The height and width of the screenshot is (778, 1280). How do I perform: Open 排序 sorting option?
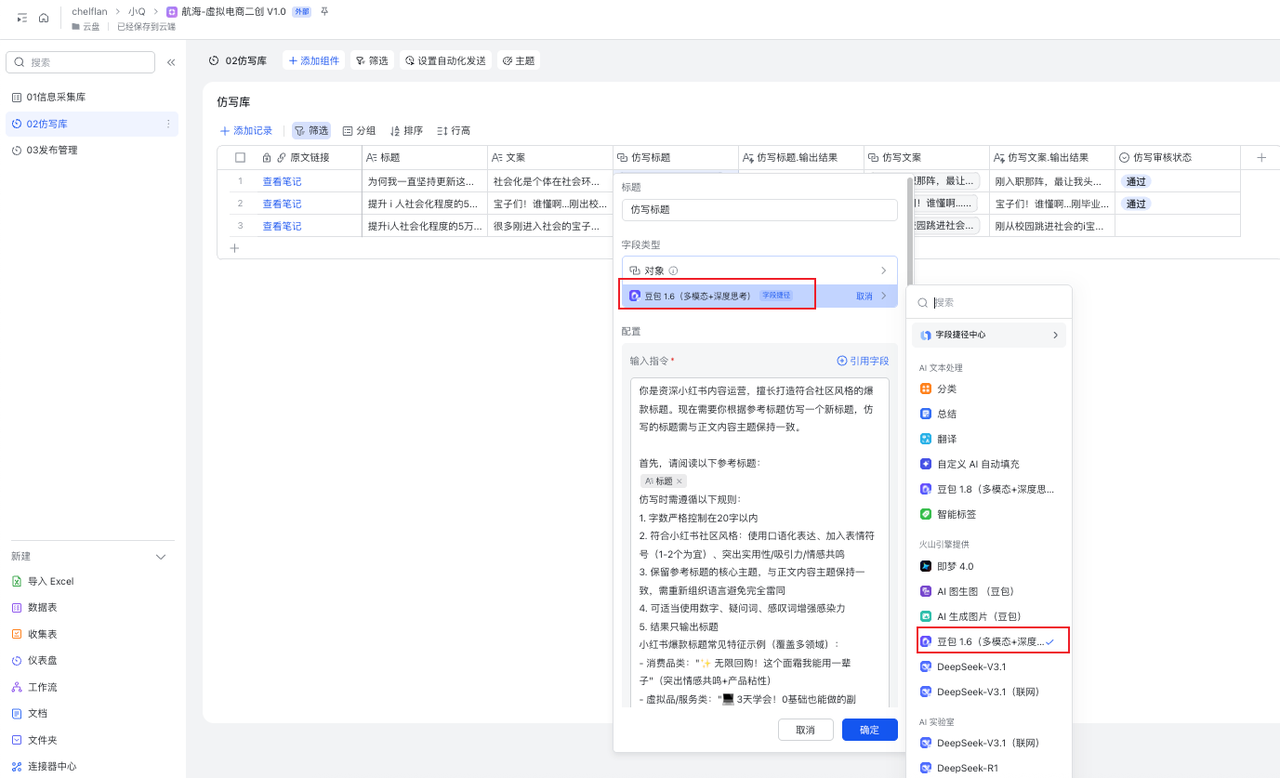[x=406, y=131]
